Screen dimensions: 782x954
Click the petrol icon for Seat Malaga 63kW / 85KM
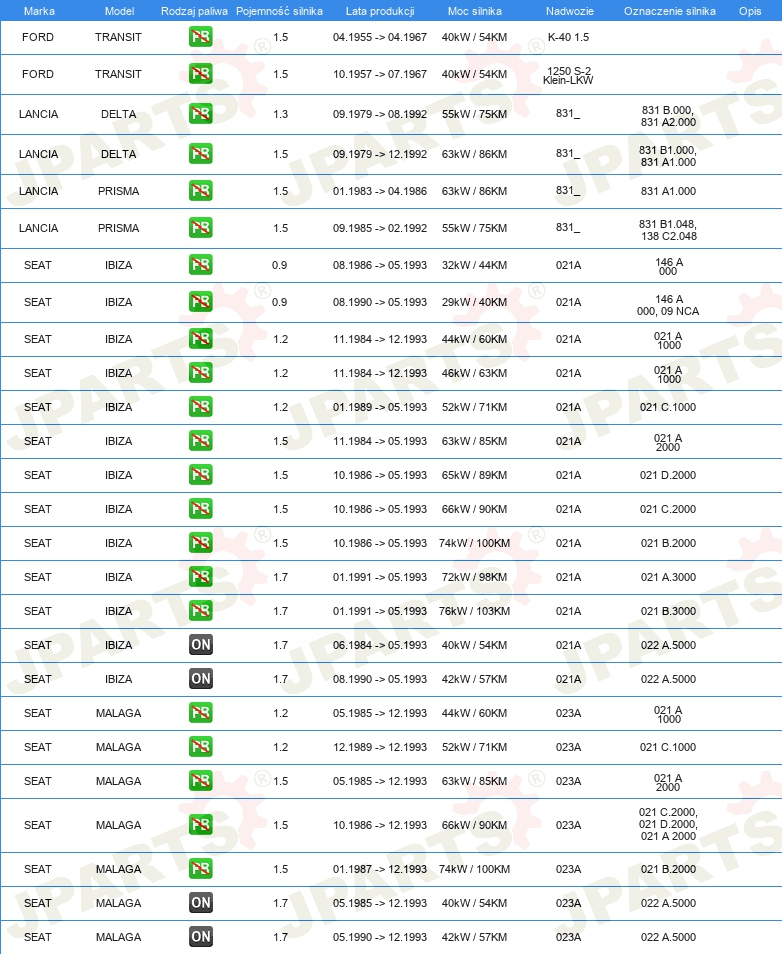[x=200, y=781]
